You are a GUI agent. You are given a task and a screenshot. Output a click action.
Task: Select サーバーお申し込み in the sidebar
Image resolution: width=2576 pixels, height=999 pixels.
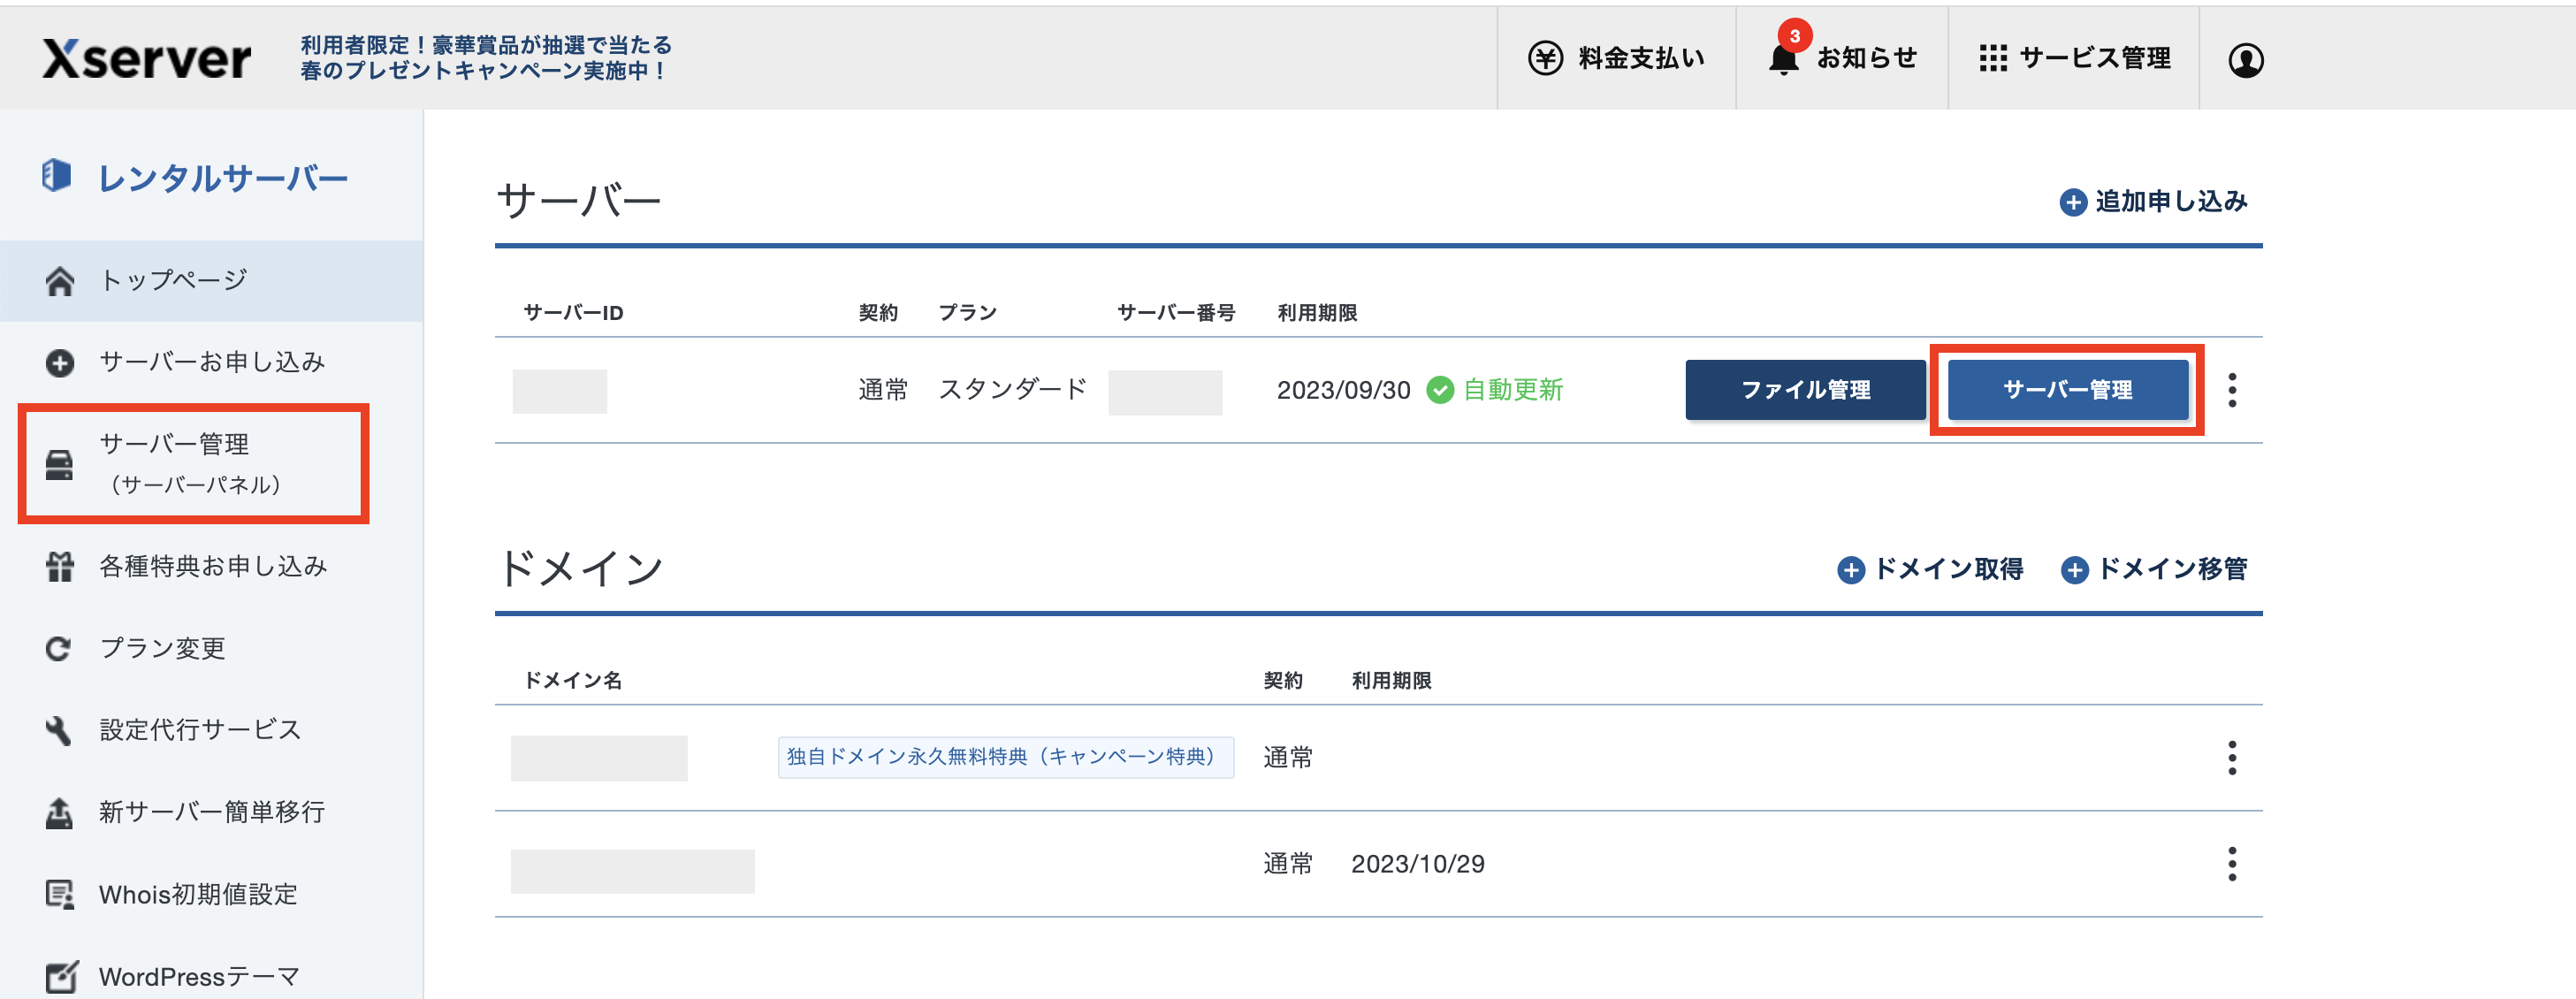(211, 362)
